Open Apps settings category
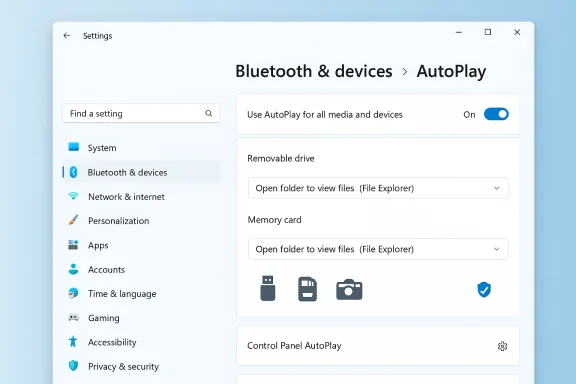 pyautogui.click(x=141, y=245)
